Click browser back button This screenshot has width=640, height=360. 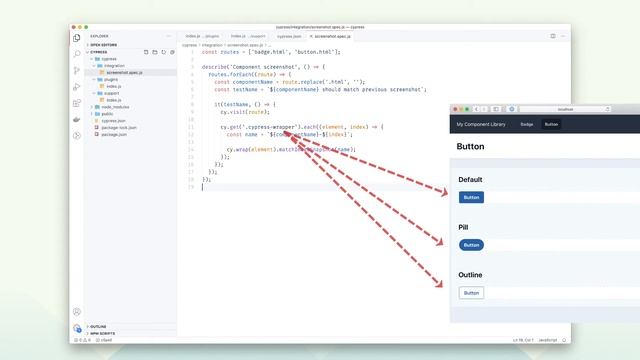click(476, 109)
